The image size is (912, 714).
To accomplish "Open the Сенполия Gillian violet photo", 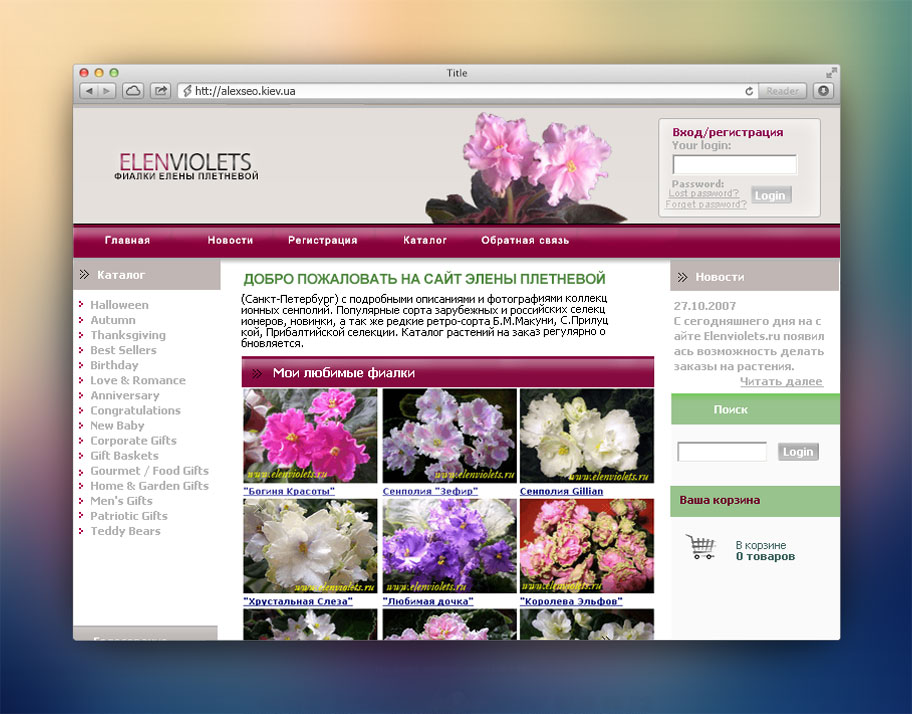I will 587,436.
